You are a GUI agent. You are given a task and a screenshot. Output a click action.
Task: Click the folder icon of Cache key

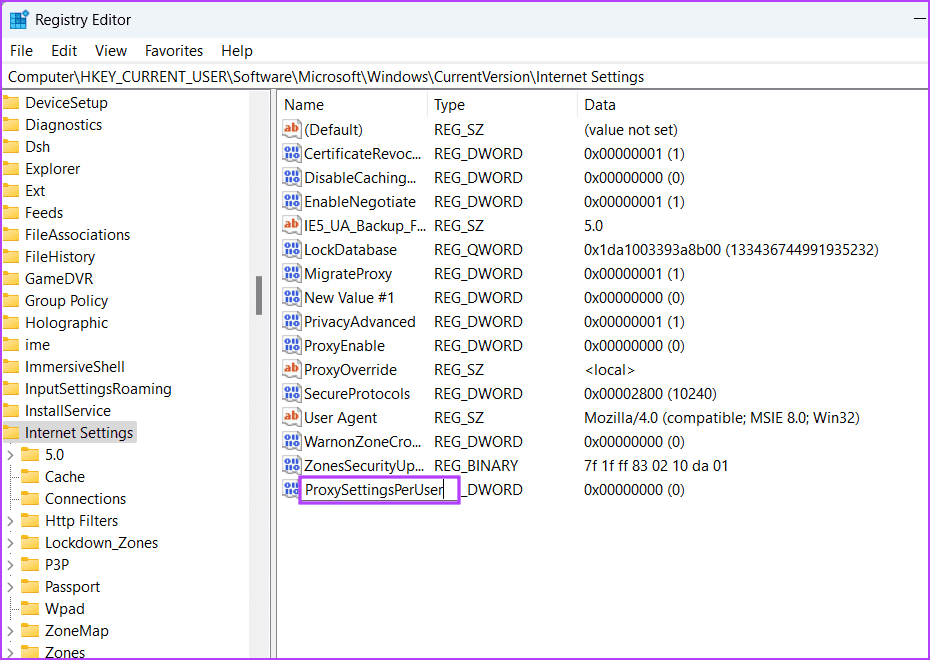30,476
